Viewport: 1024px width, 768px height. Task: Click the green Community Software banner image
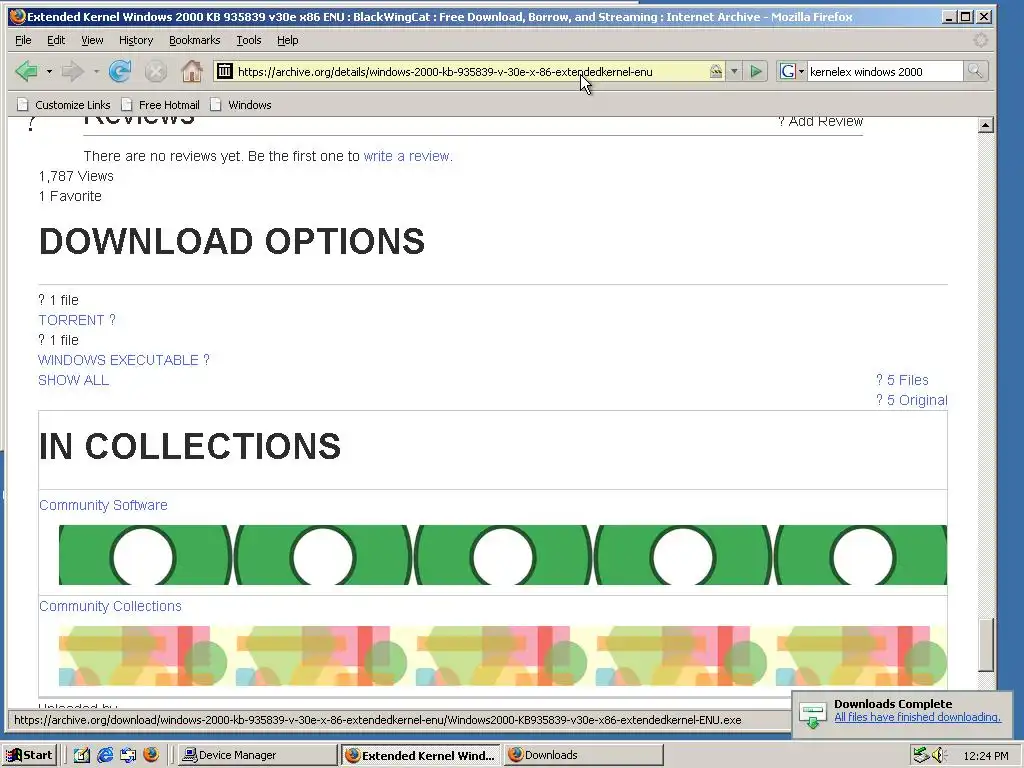[502, 555]
